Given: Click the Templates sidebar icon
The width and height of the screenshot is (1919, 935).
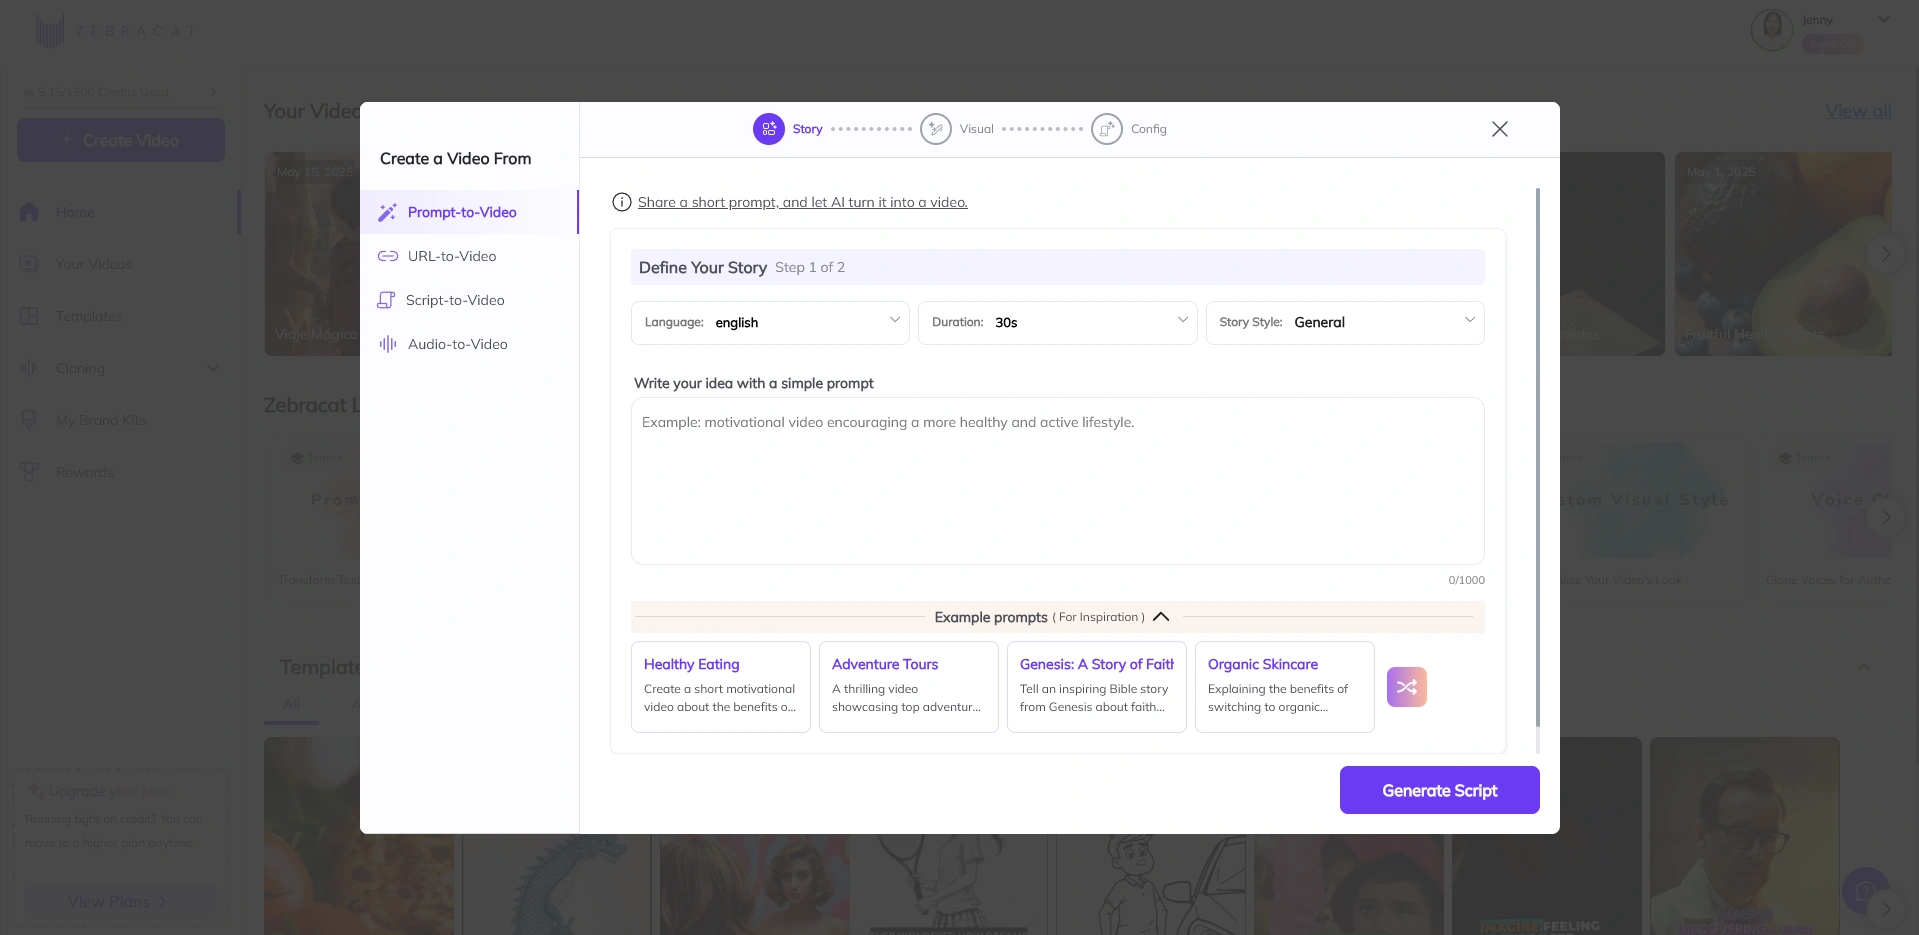Looking at the screenshot, I should click(29, 316).
